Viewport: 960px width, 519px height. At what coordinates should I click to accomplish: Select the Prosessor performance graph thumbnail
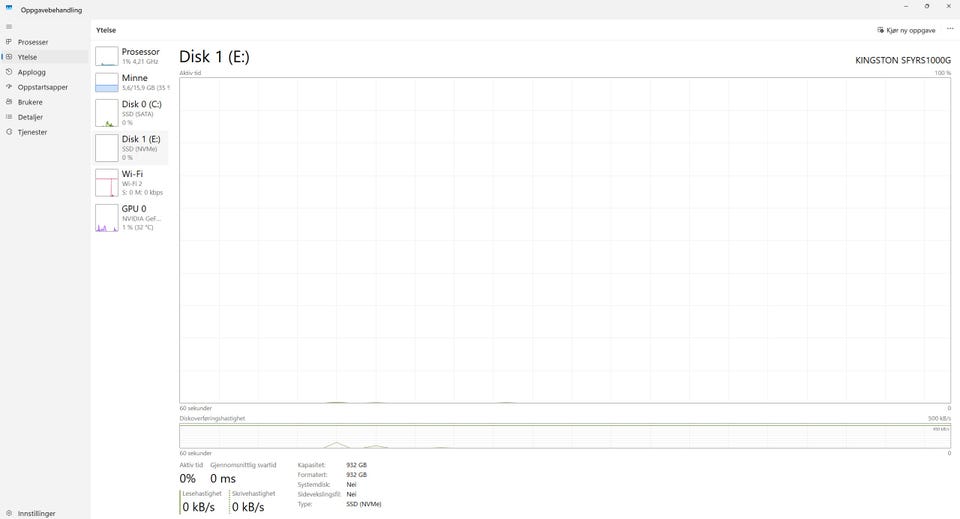click(x=107, y=56)
